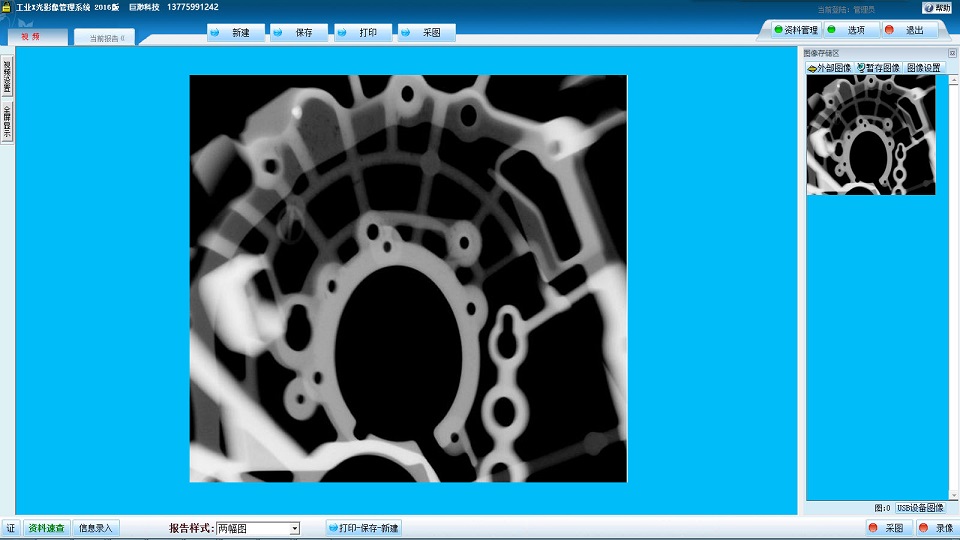Click the top toolbar 采图 capture button
Image resolution: width=960 pixels, height=540 pixels.
(426, 32)
